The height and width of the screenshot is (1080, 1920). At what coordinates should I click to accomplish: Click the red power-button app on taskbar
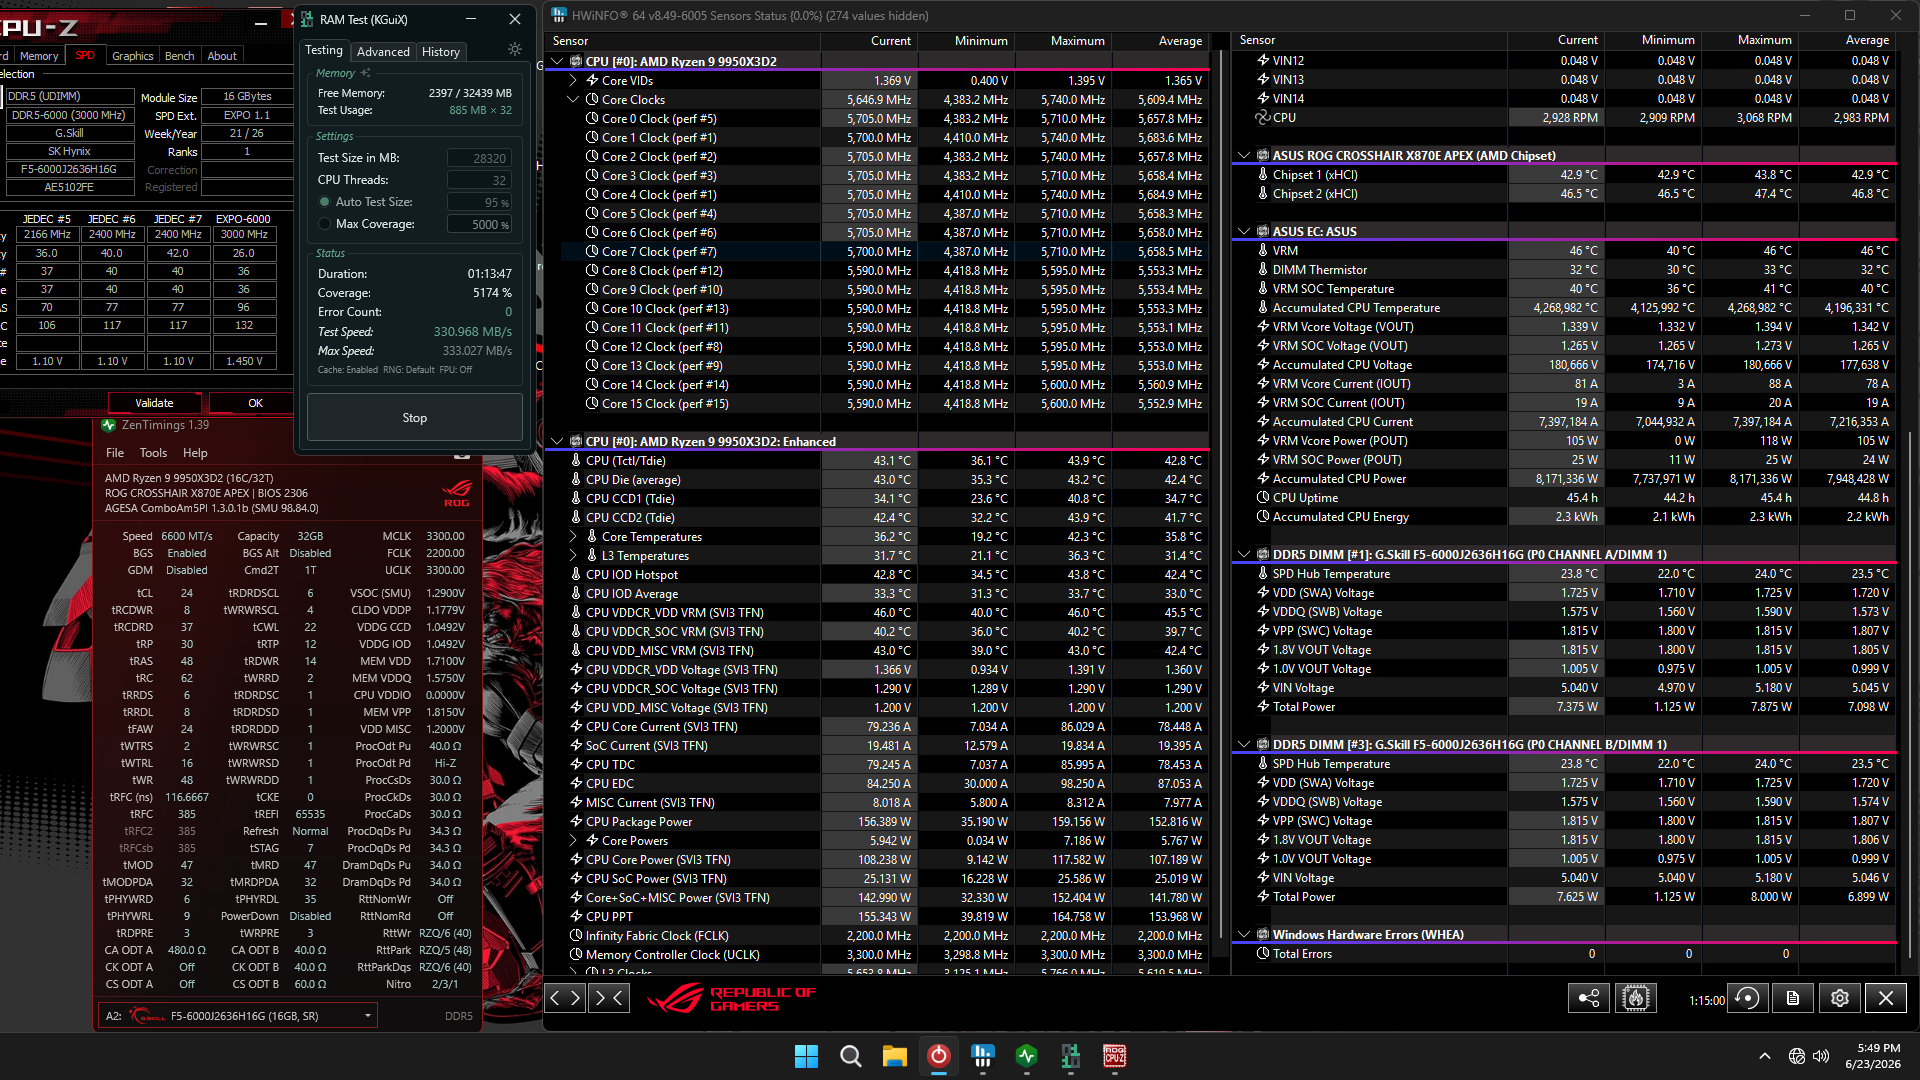click(938, 1056)
